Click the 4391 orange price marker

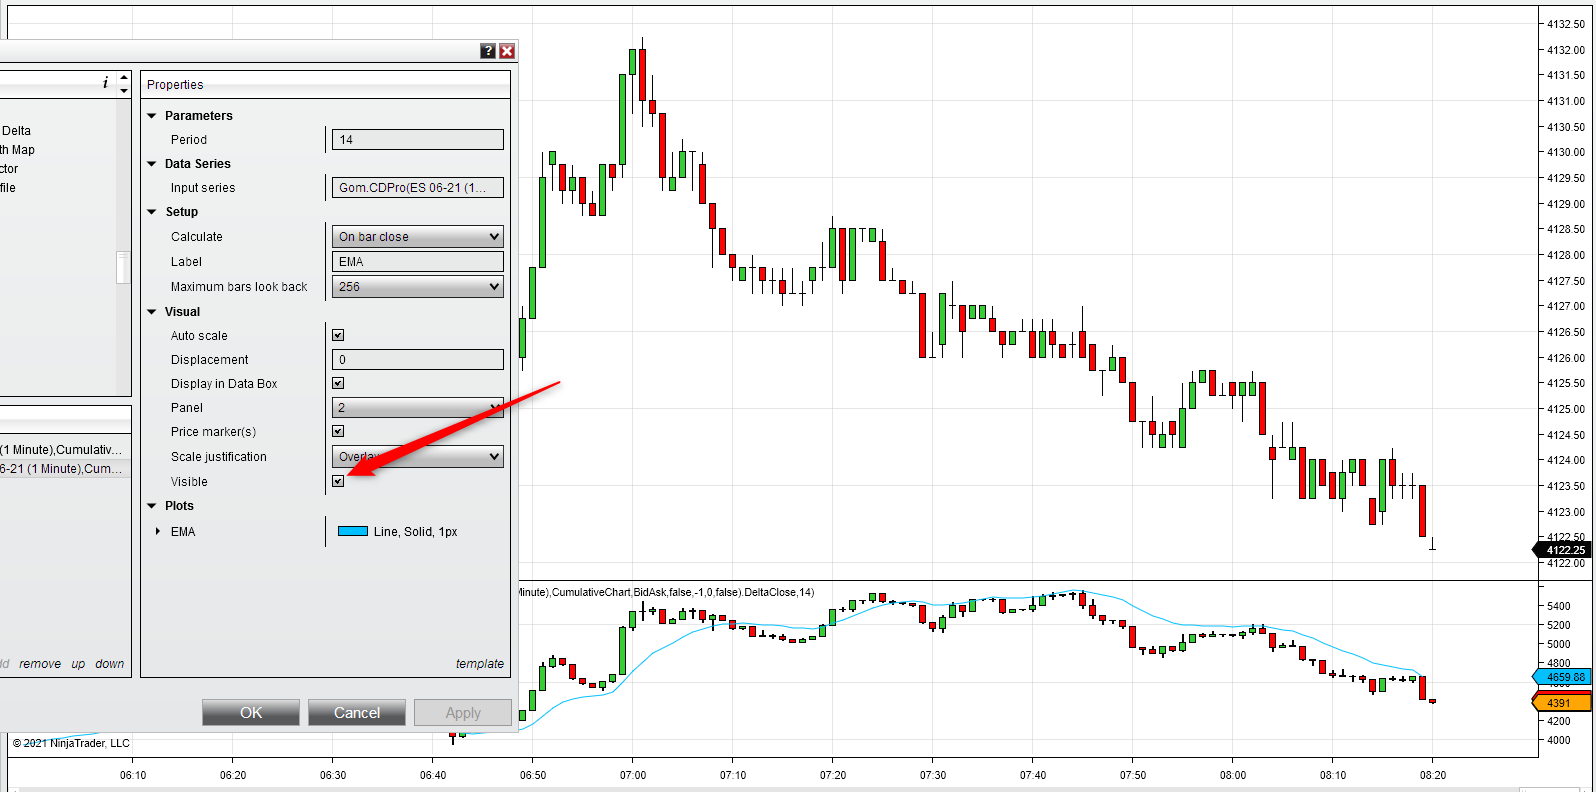click(x=1562, y=703)
